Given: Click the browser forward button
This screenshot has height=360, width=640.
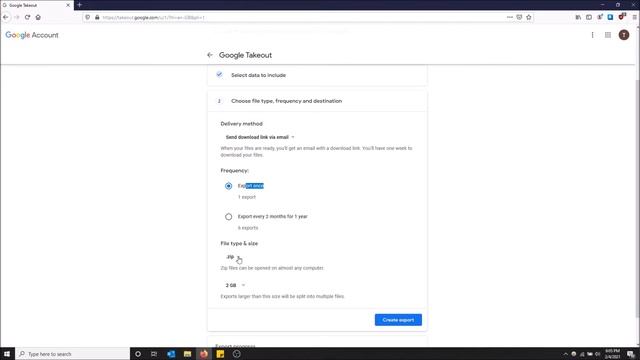Looking at the screenshot, I should point(17,17).
